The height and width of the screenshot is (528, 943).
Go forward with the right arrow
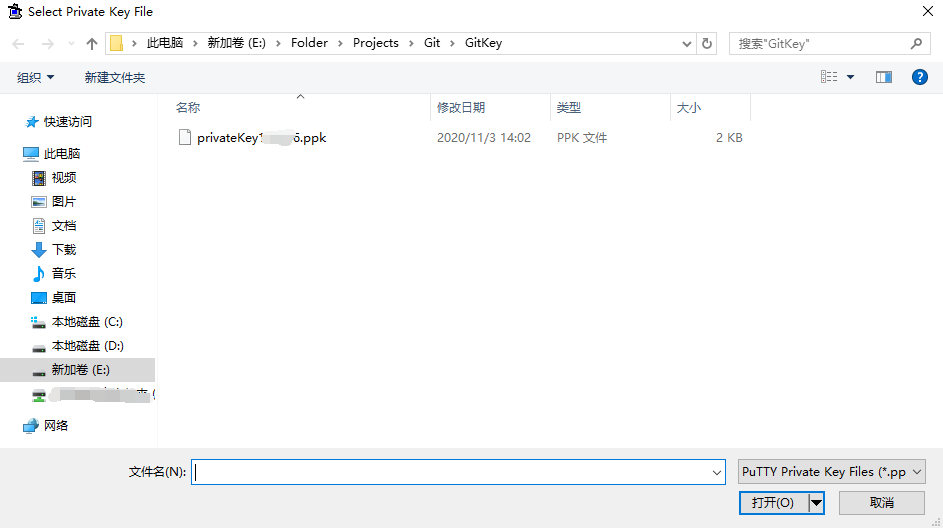tap(48, 43)
